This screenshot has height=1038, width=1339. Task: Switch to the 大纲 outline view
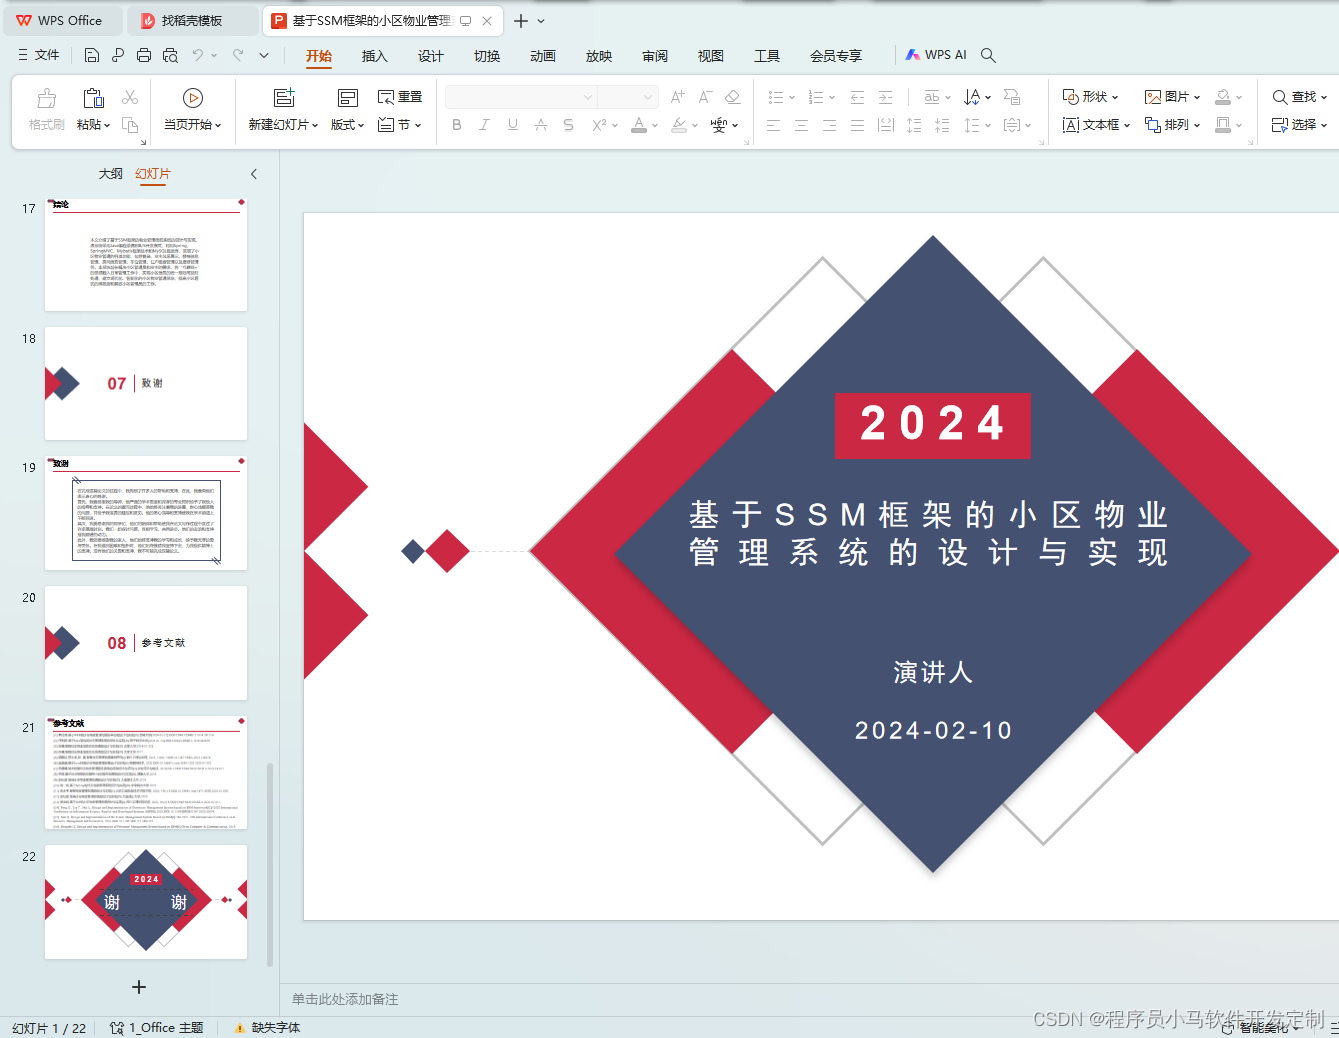110,173
